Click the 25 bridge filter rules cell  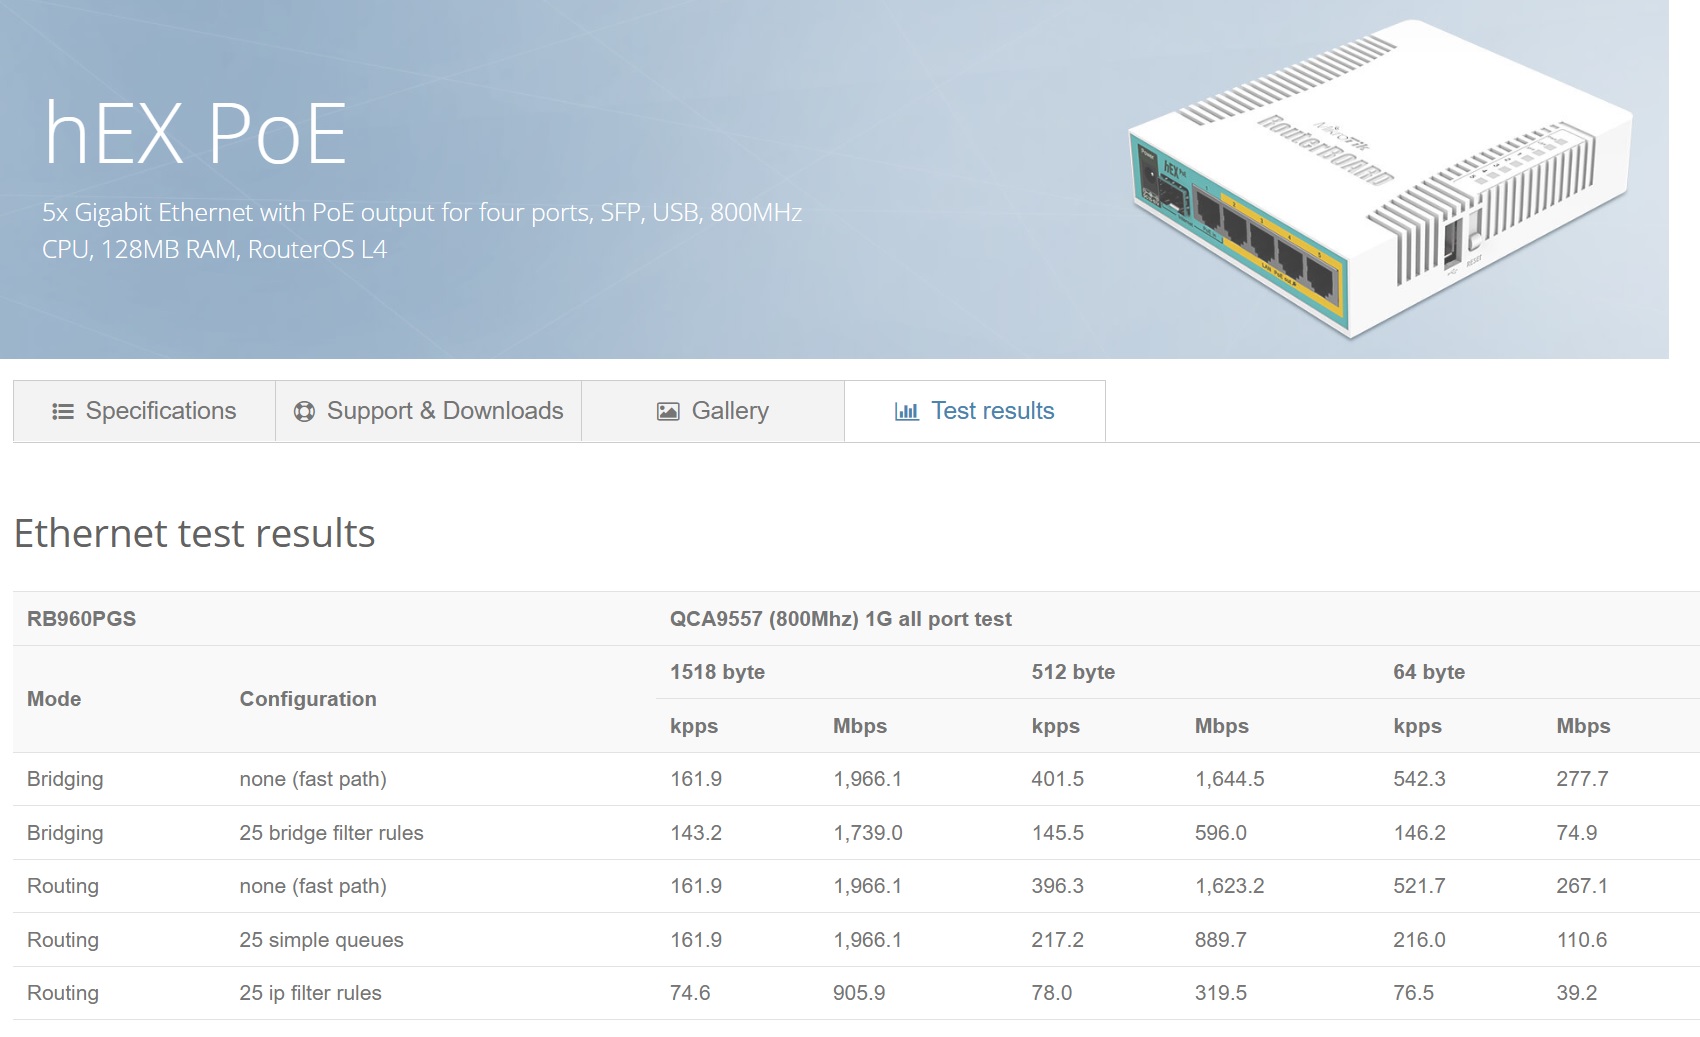click(331, 833)
